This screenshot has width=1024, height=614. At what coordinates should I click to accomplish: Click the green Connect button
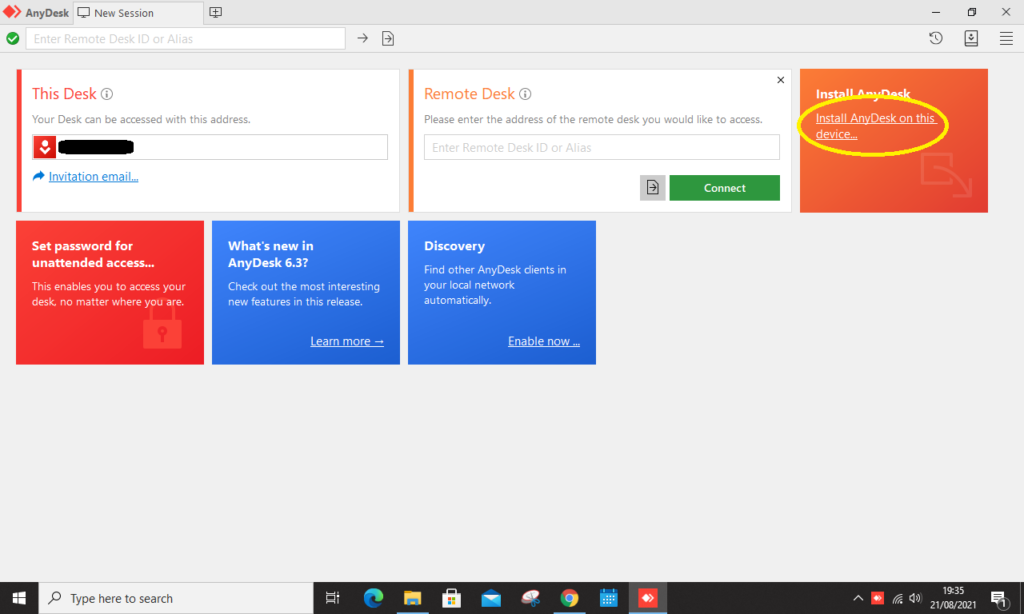pyautogui.click(x=724, y=187)
